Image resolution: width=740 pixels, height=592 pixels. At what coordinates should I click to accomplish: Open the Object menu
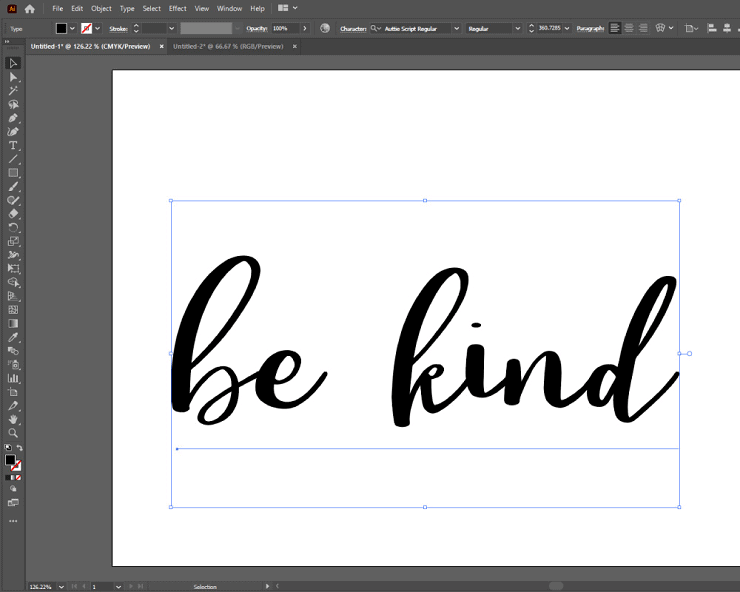pos(101,8)
